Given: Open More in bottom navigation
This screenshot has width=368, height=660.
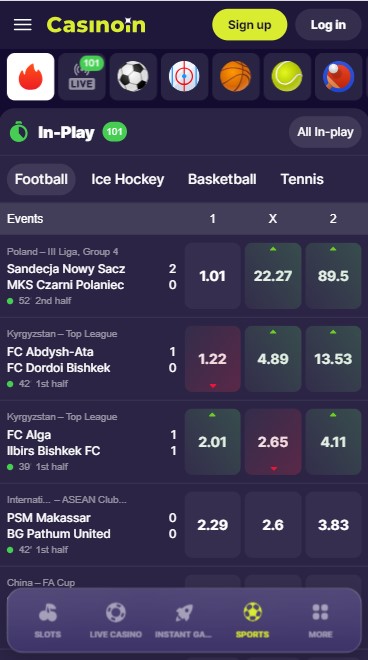Looking at the screenshot, I should (x=320, y=620).
